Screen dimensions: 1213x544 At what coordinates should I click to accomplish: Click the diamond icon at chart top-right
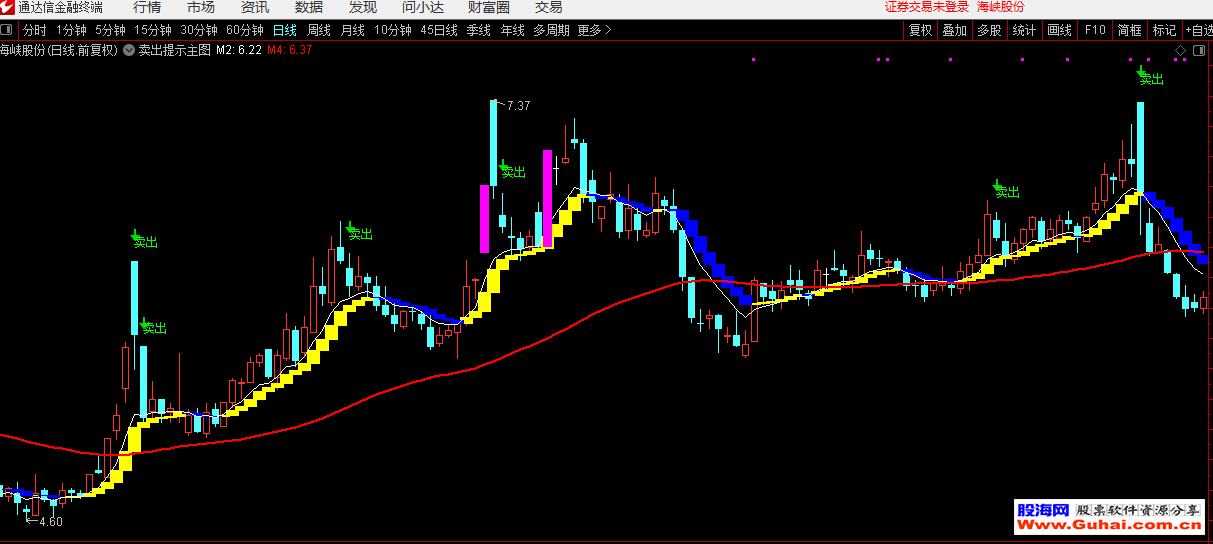1181,49
